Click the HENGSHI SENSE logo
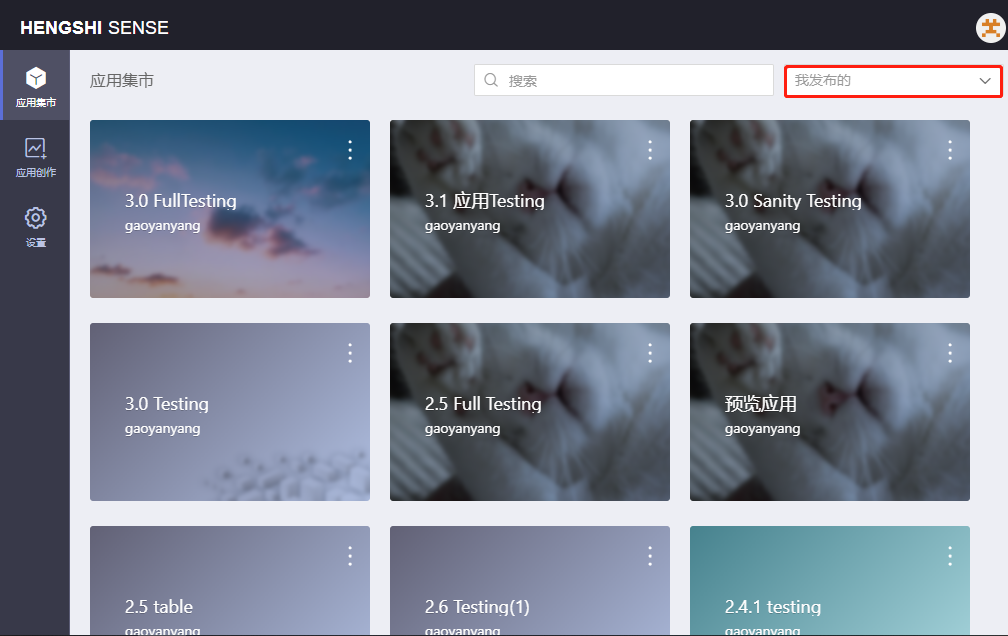 coord(94,28)
